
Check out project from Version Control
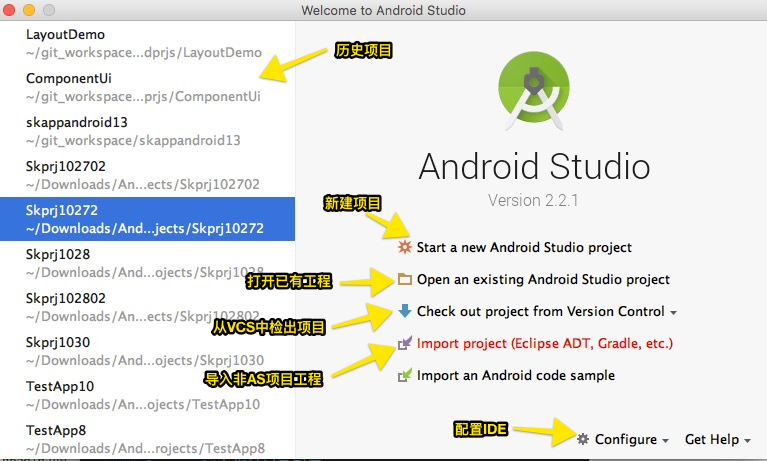(541, 311)
